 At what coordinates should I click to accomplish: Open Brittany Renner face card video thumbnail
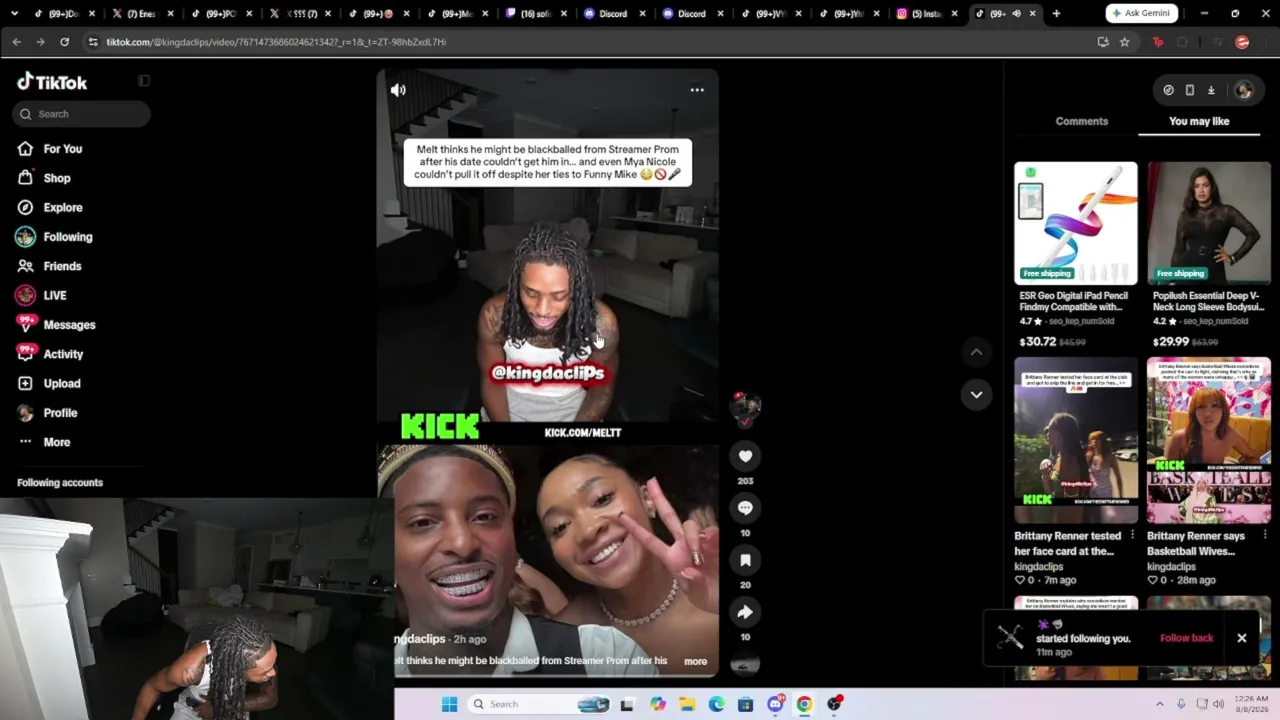[1076, 441]
